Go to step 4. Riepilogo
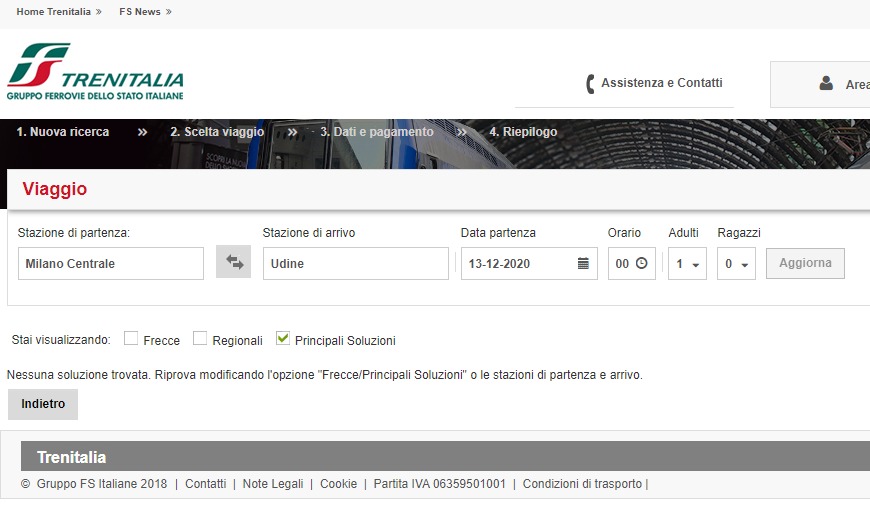Image resolution: width=870 pixels, height=515 pixels. click(x=523, y=132)
